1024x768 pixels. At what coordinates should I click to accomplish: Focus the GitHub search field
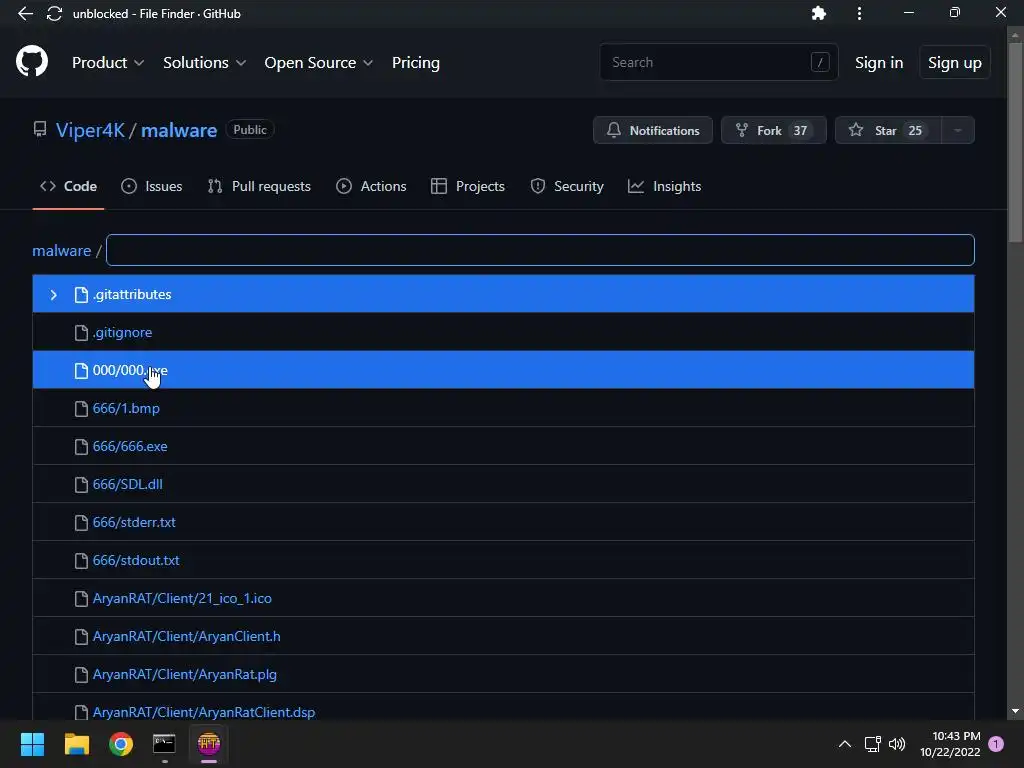[x=718, y=62]
